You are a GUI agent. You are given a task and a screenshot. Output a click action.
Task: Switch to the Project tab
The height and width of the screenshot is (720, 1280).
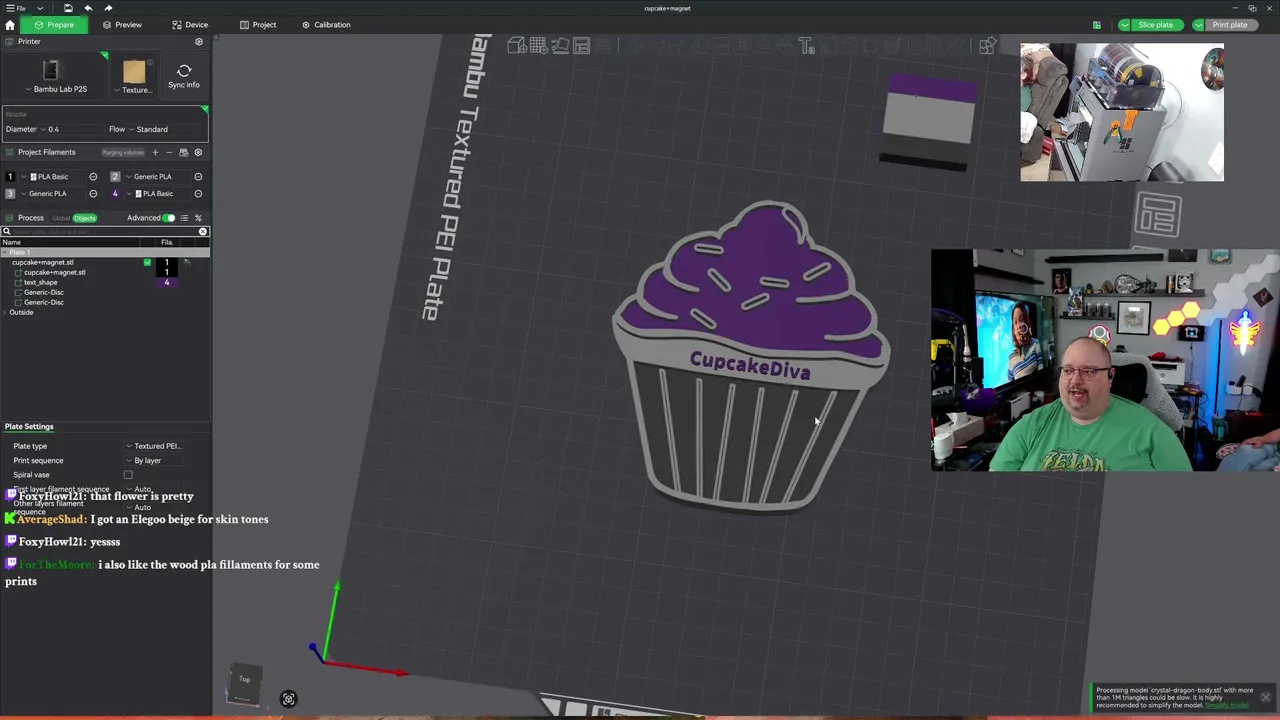point(258,25)
